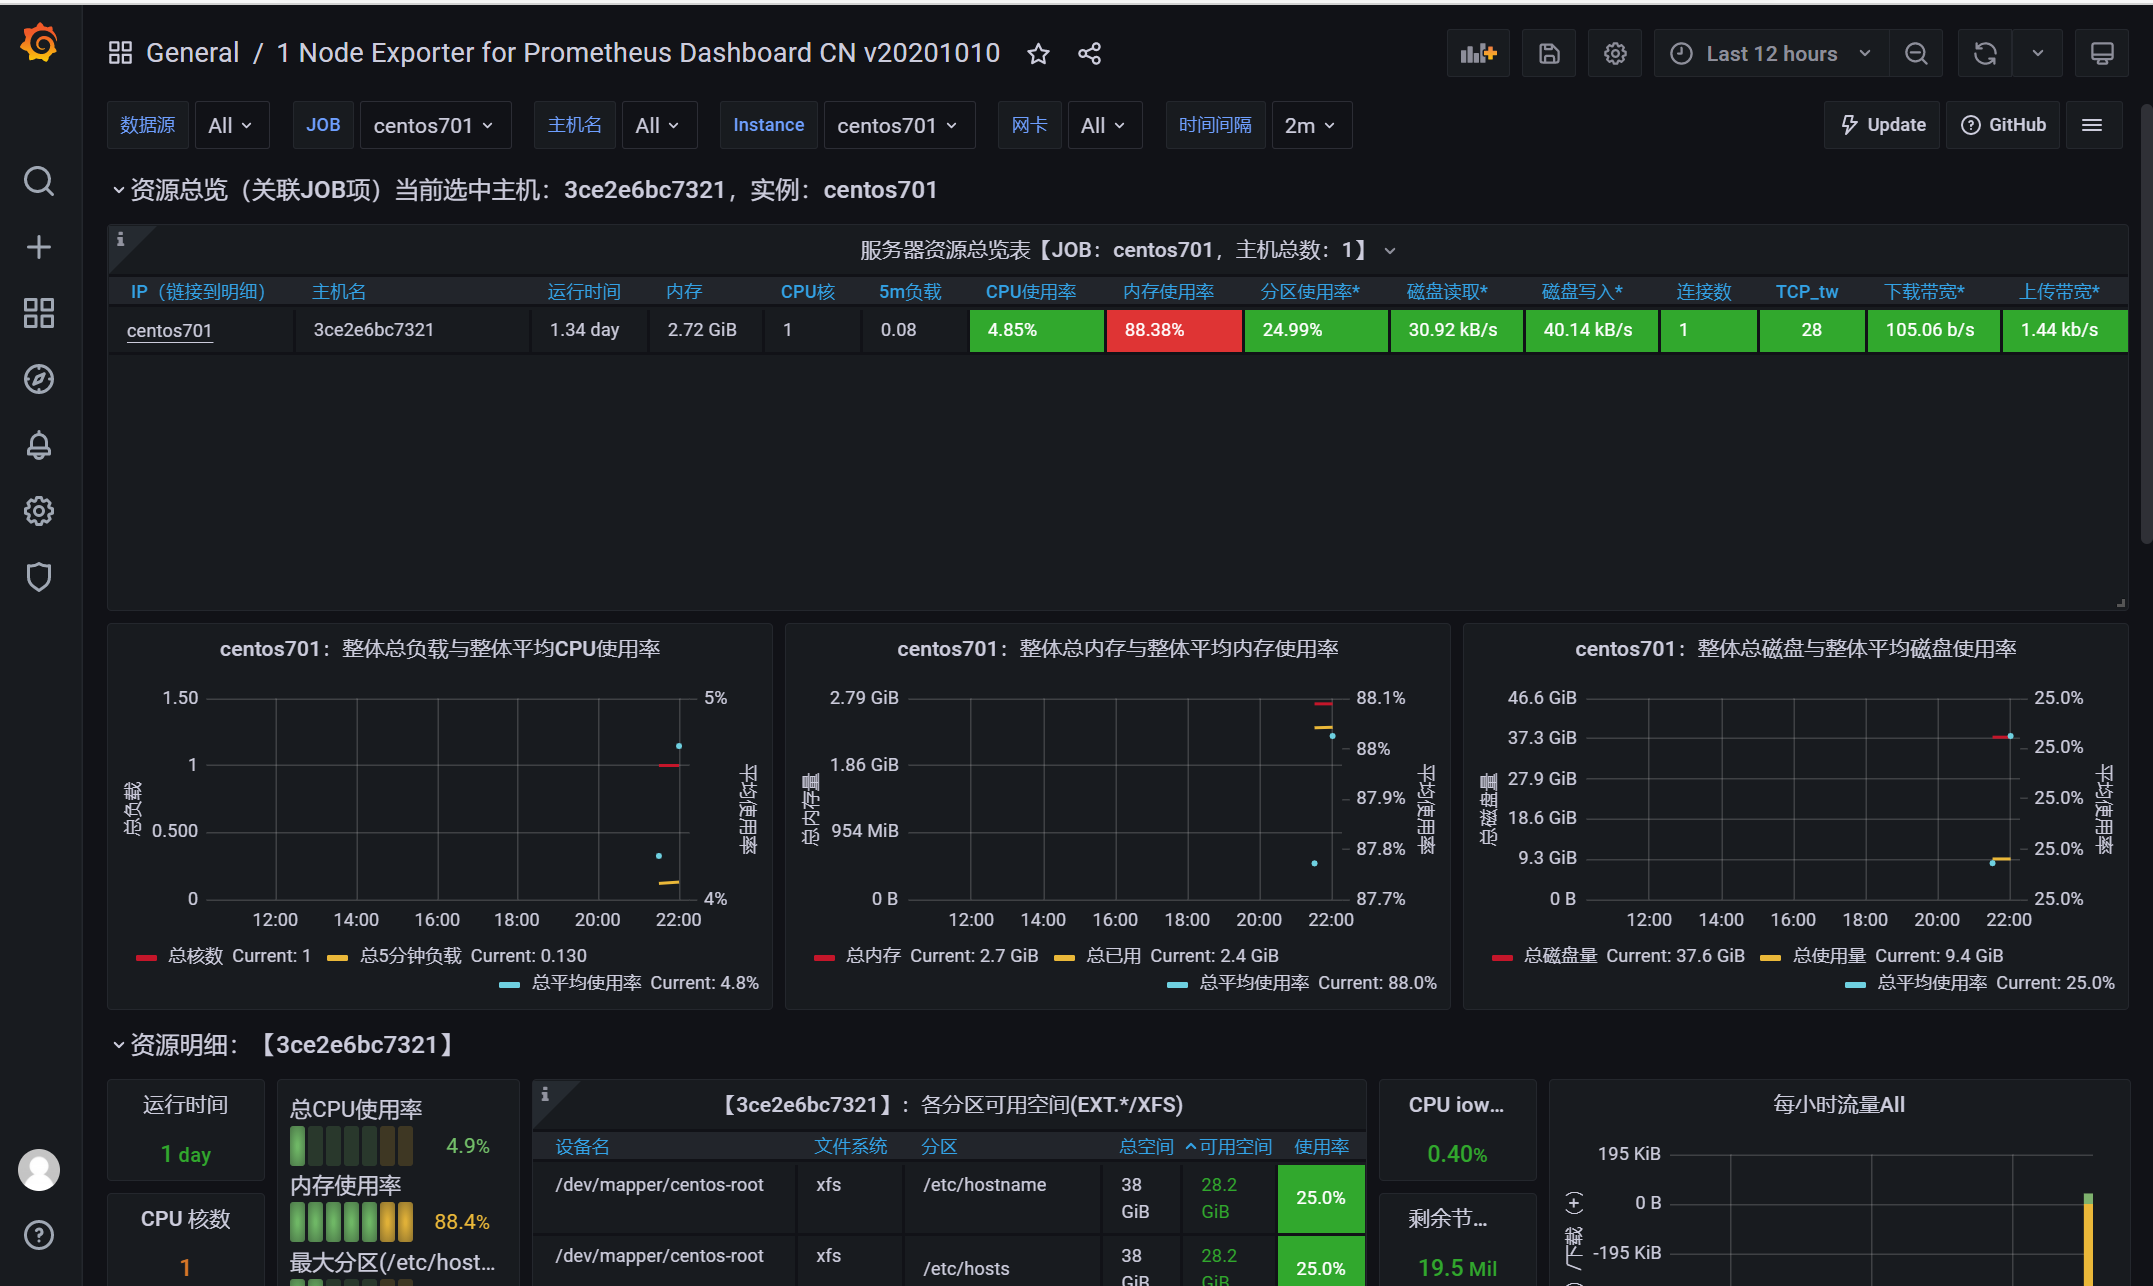Refresh the dashboard
This screenshot has width=2153, height=1286.
click(1985, 53)
